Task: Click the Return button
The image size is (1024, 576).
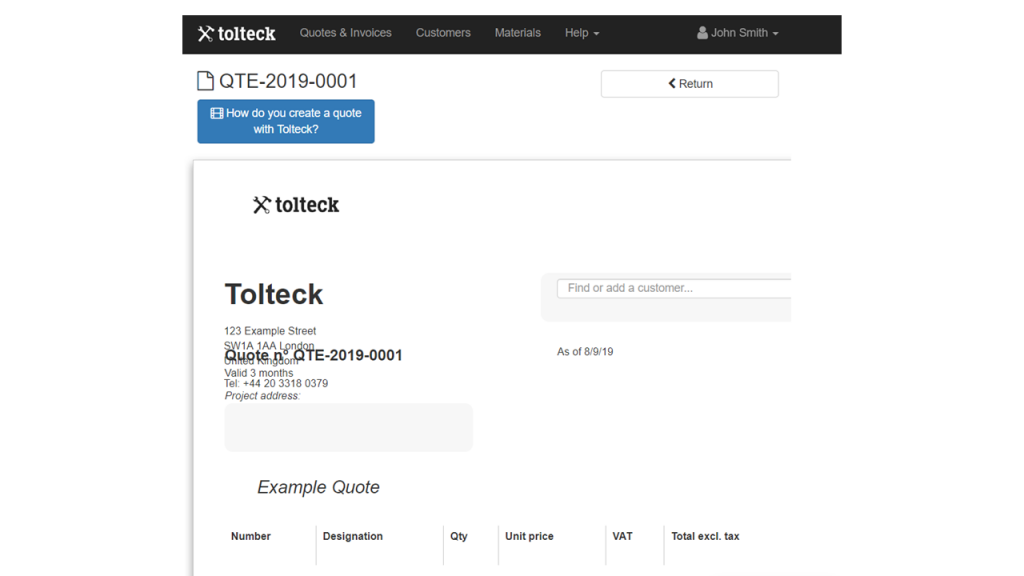Action: tap(690, 84)
